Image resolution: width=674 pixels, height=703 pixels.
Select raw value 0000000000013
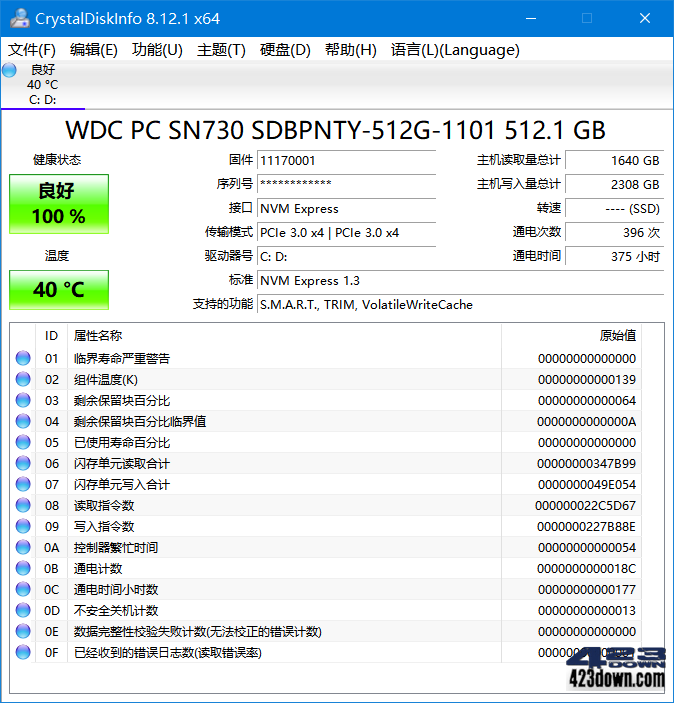587,611
